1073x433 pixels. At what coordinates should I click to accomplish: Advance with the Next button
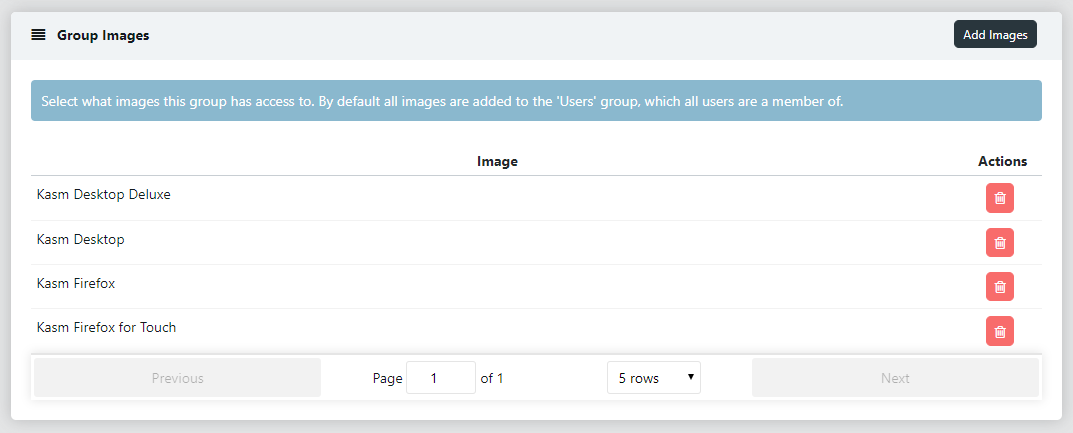[x=895, y=378]
